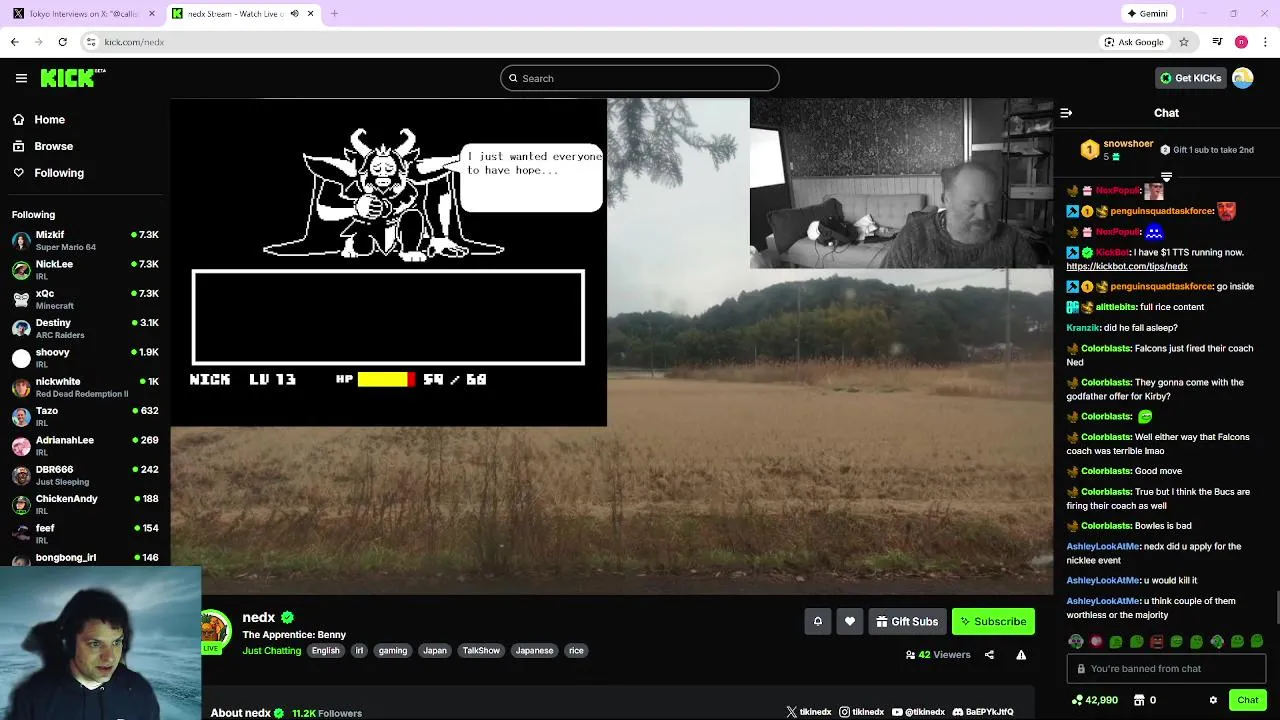This screenshot has height=720, width=1280.
Task: Click the rice tag
Action: point(576,650)
